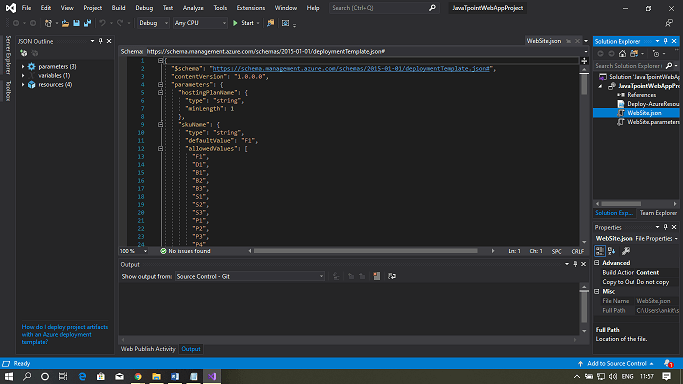Pin the Solution Explorer panel
The width and height of the screenshot is (683, 384).
[x=666, y=41]
